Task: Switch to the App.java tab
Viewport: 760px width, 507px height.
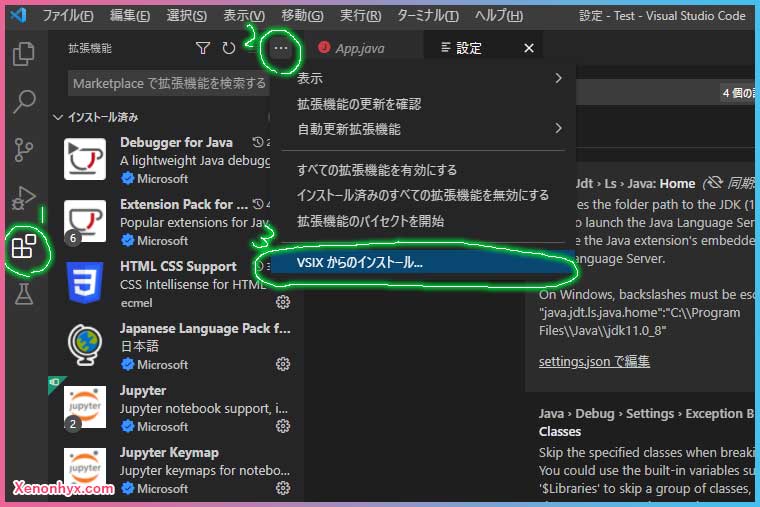Action: click(x=360, y=48)
